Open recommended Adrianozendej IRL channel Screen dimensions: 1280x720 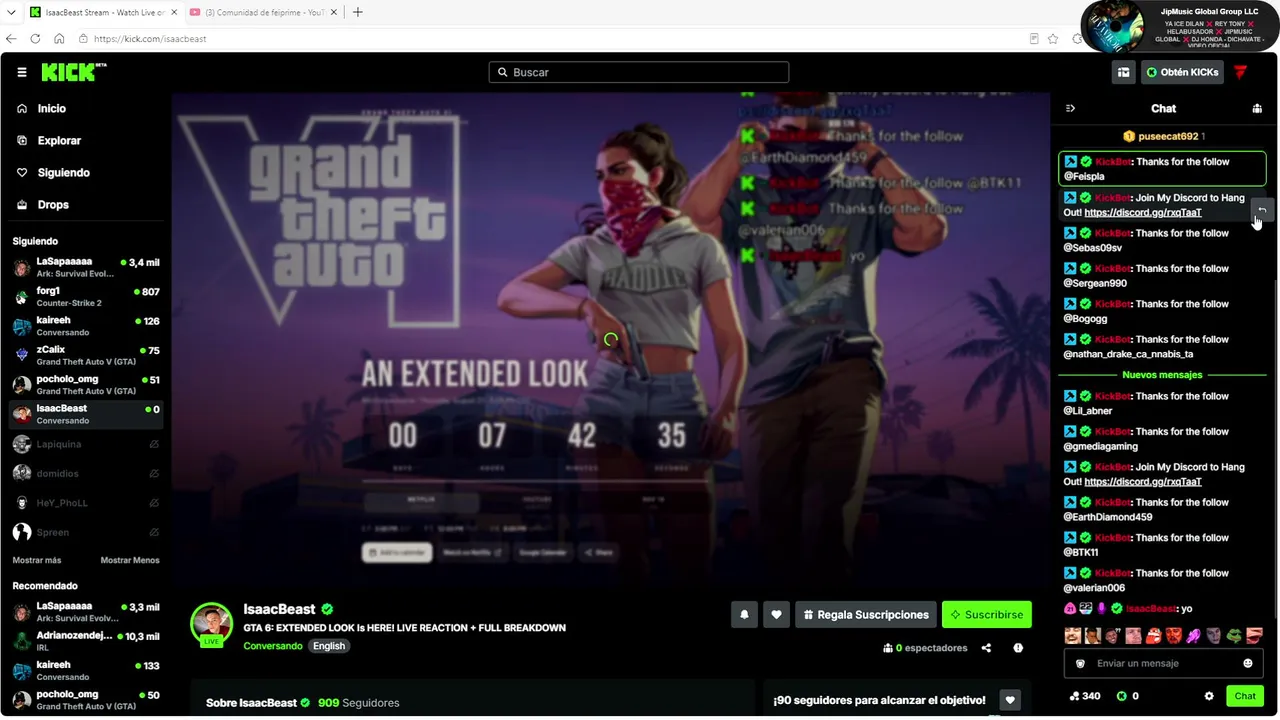(x=86, y=641)
